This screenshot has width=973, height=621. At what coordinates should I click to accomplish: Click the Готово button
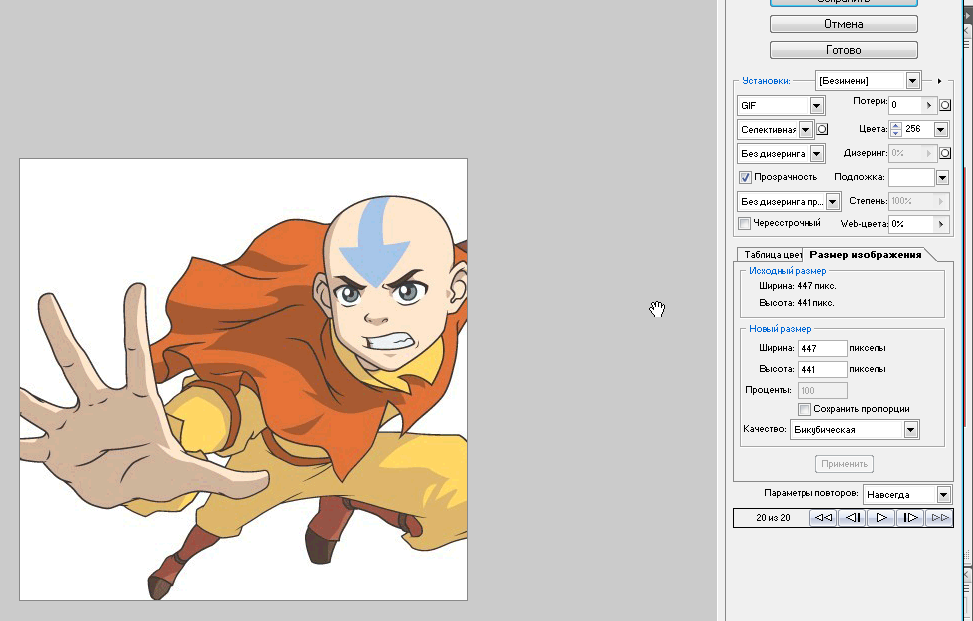[x=843, y=50]
